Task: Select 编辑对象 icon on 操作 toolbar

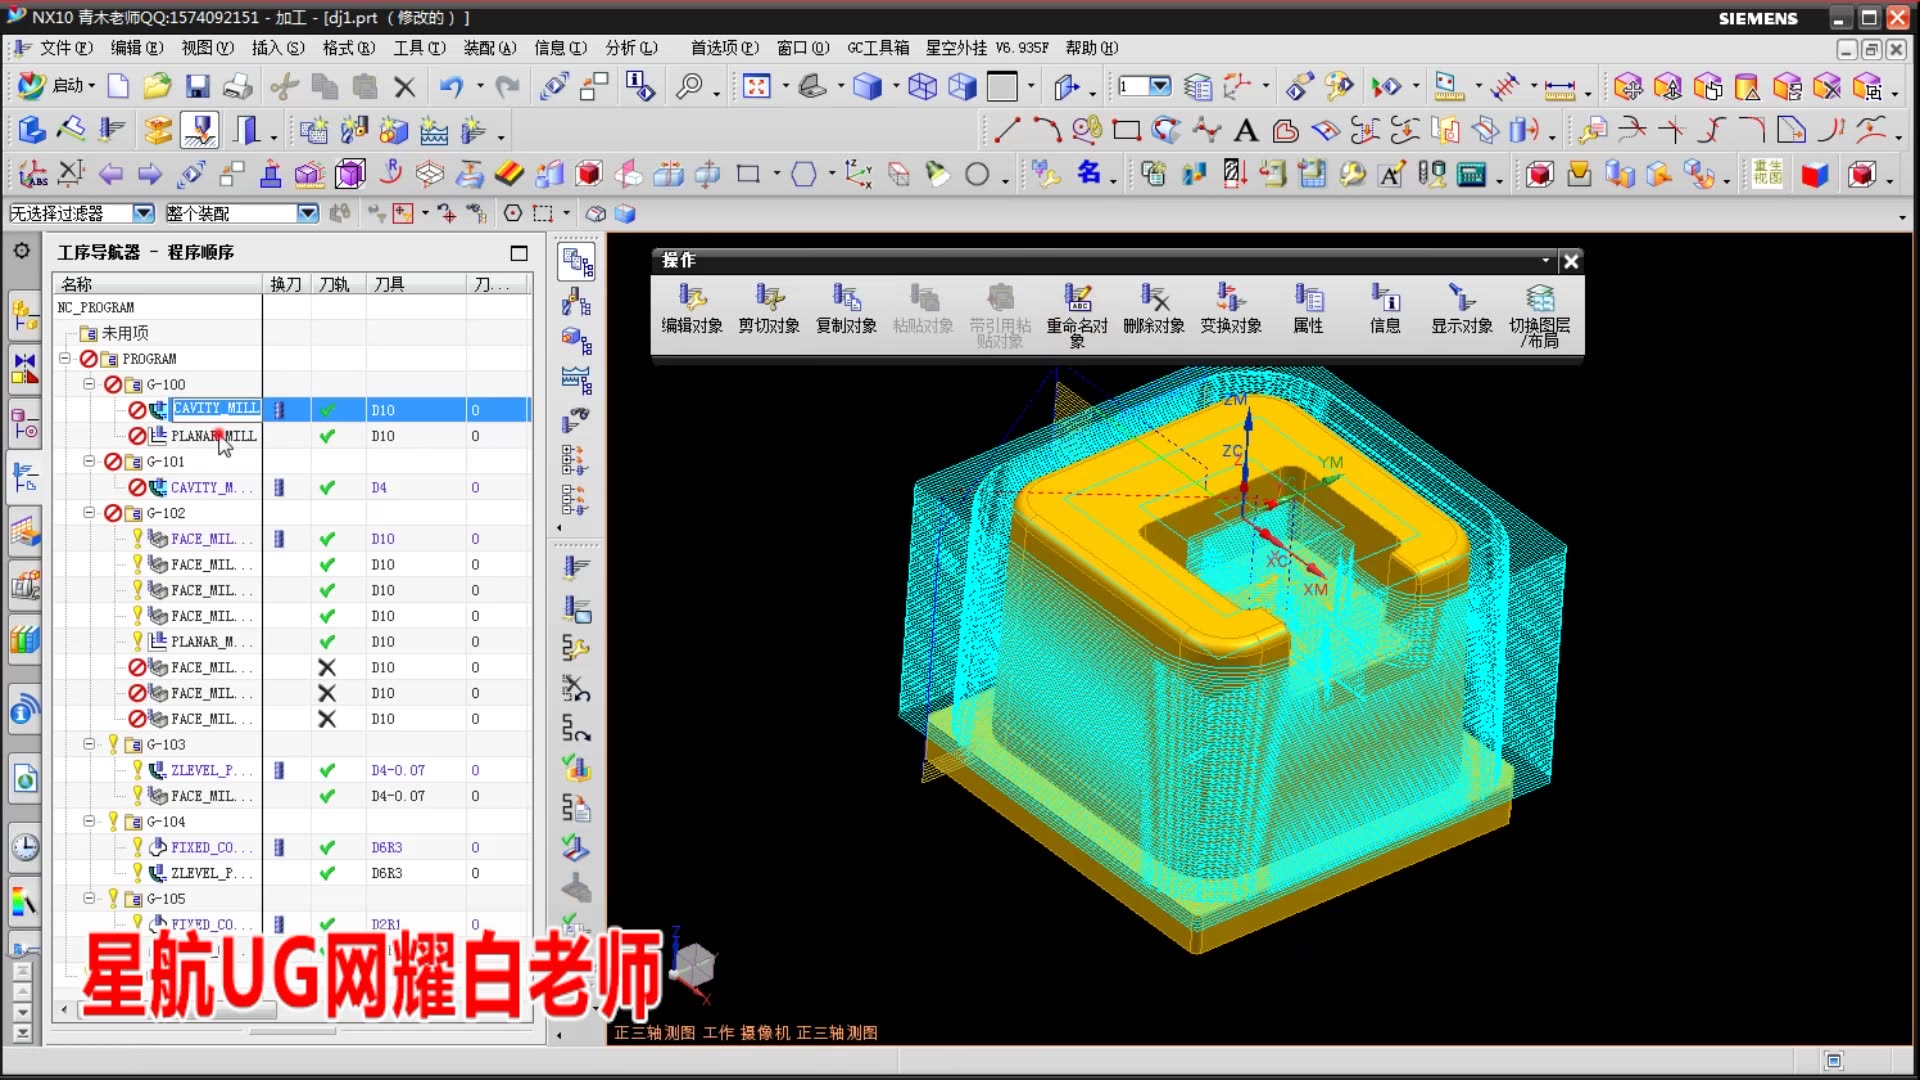Action: coord(692,307)
